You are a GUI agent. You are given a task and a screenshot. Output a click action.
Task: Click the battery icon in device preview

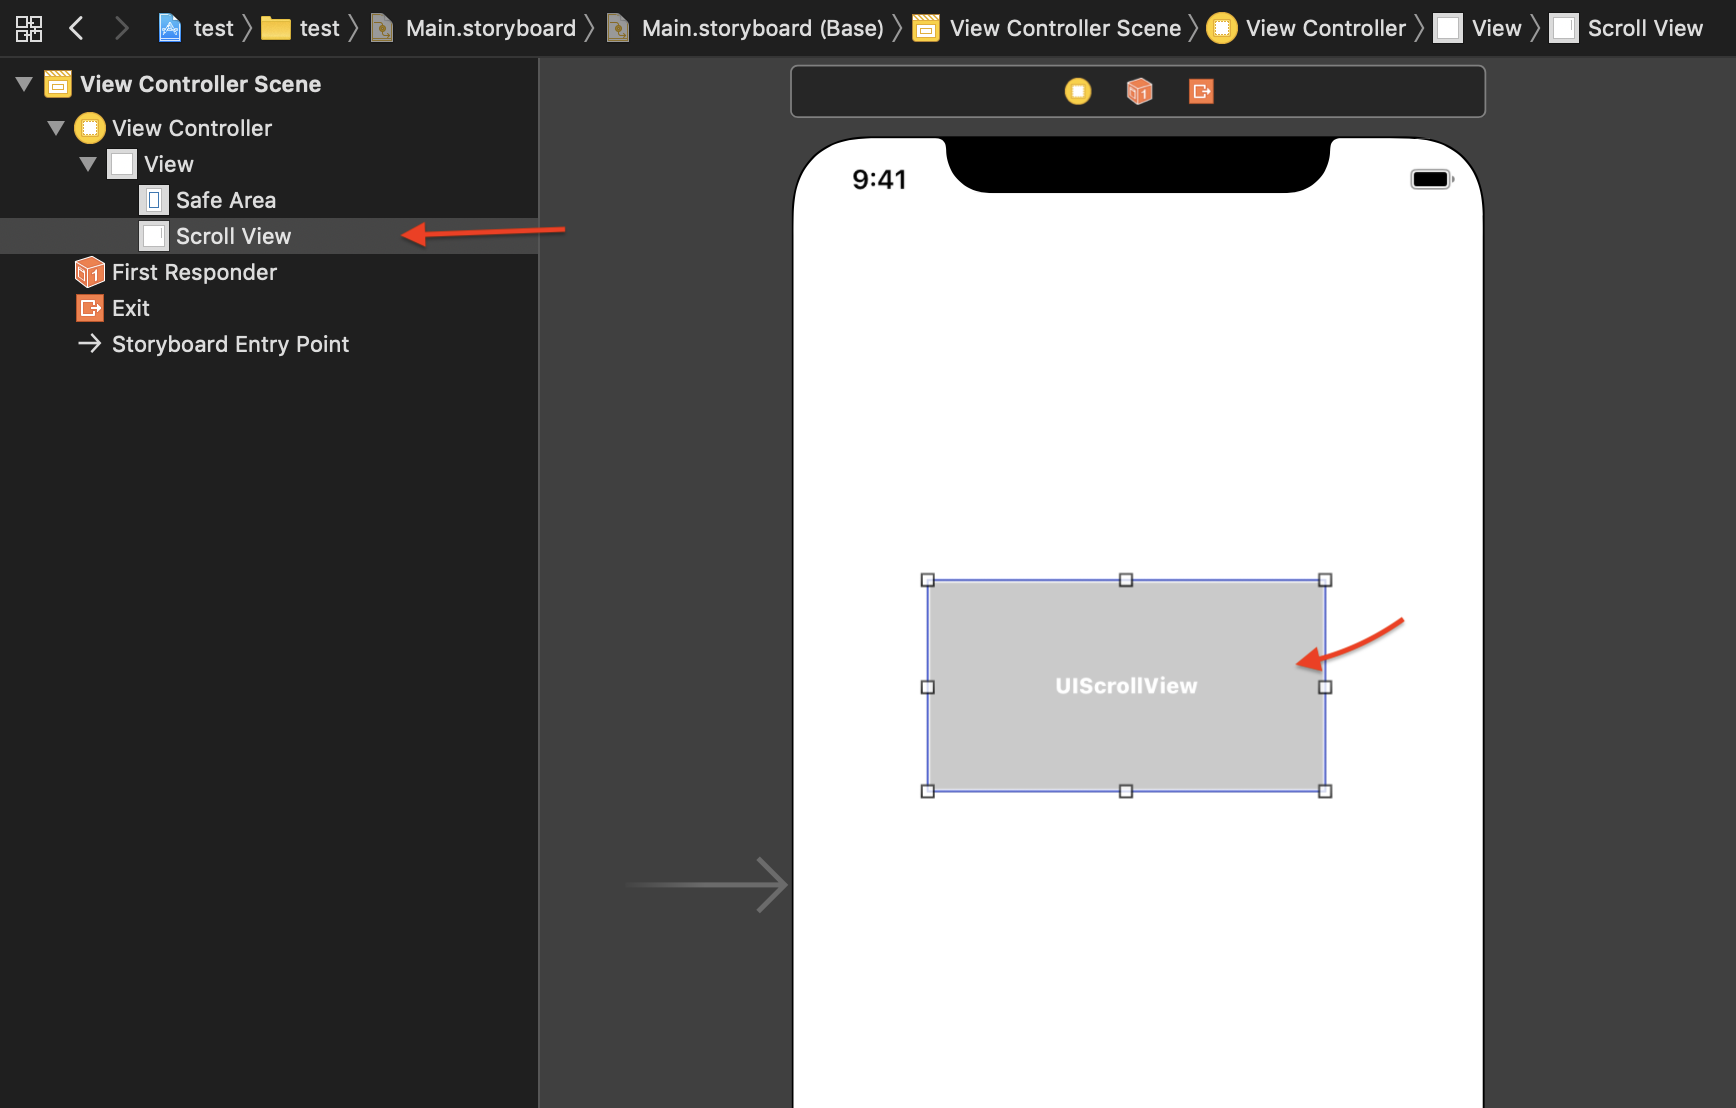1432,180
